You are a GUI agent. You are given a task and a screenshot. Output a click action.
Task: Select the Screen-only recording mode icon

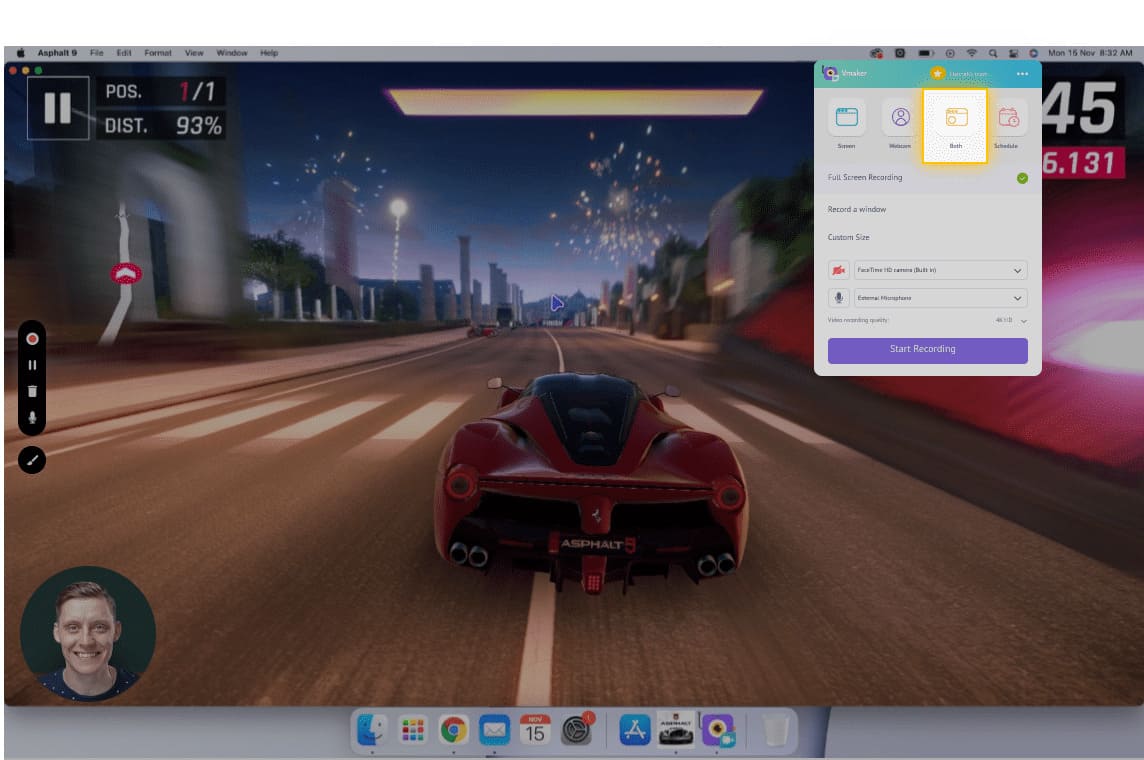(x=846, y=120)
